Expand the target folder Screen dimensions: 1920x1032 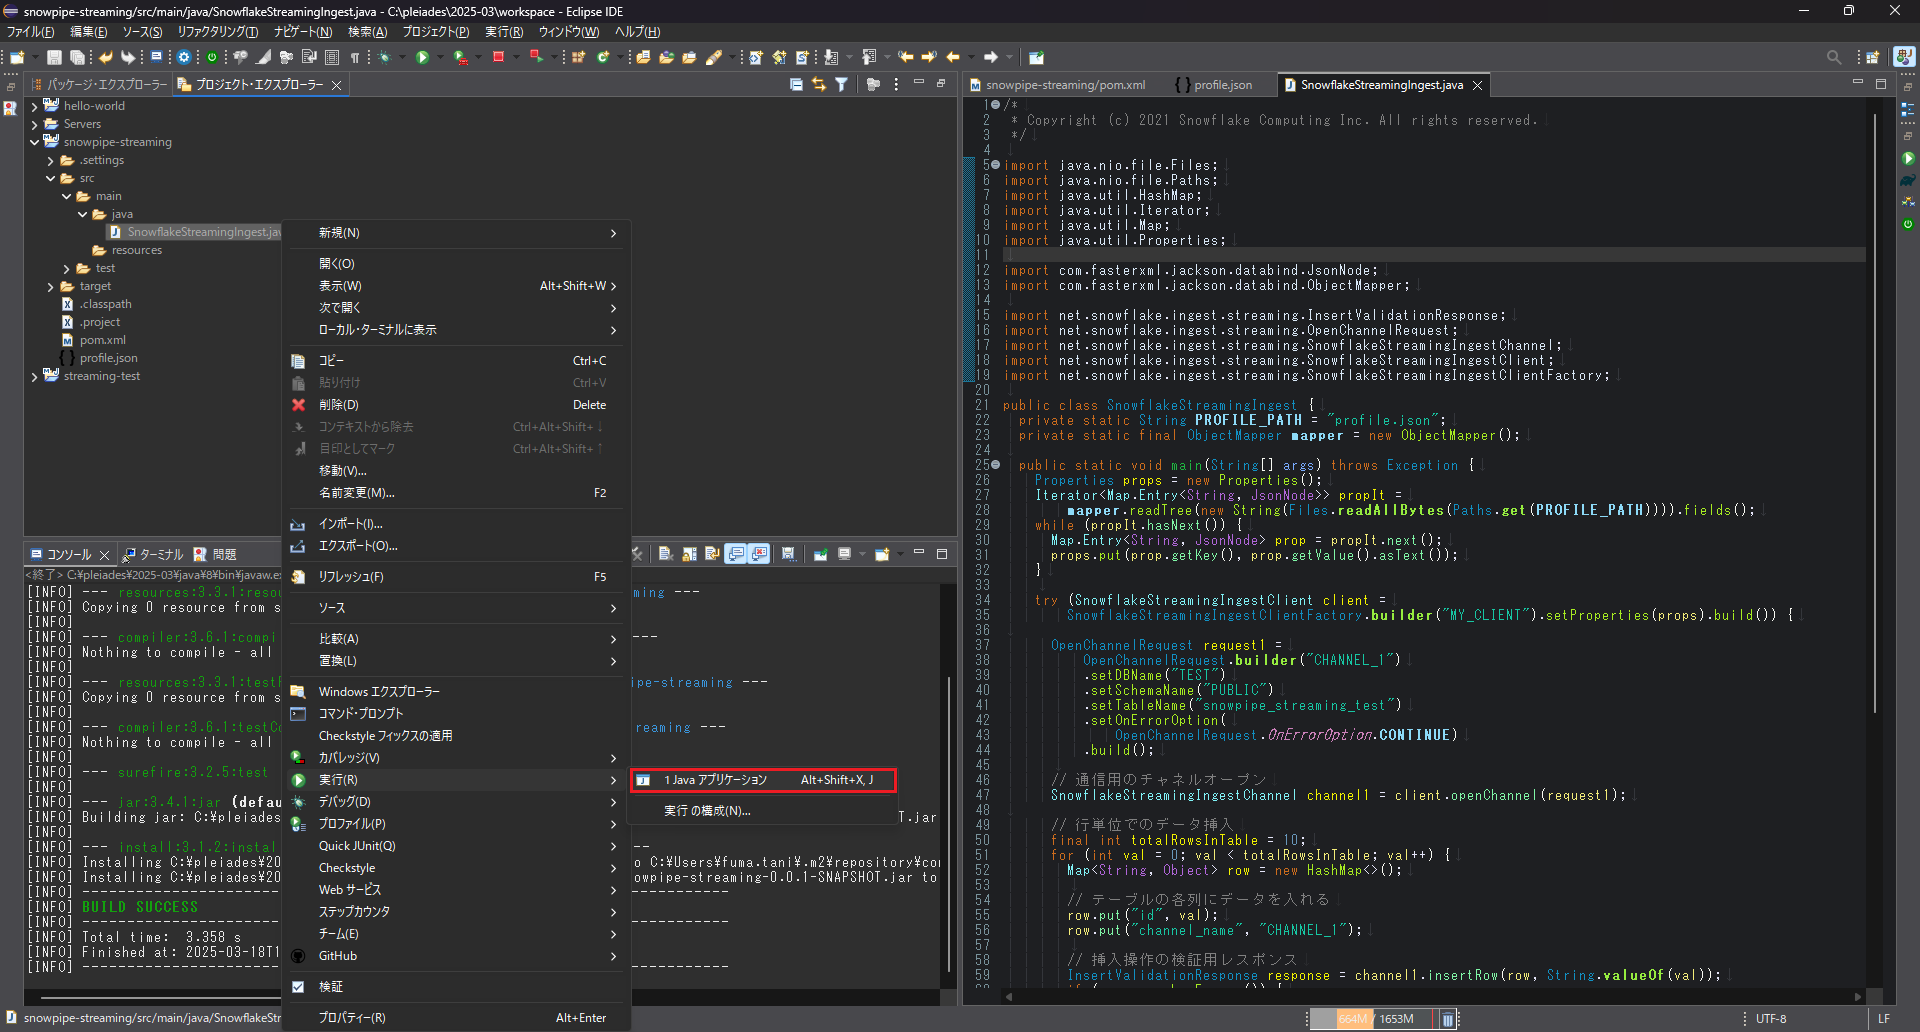[x=50, y=286]
